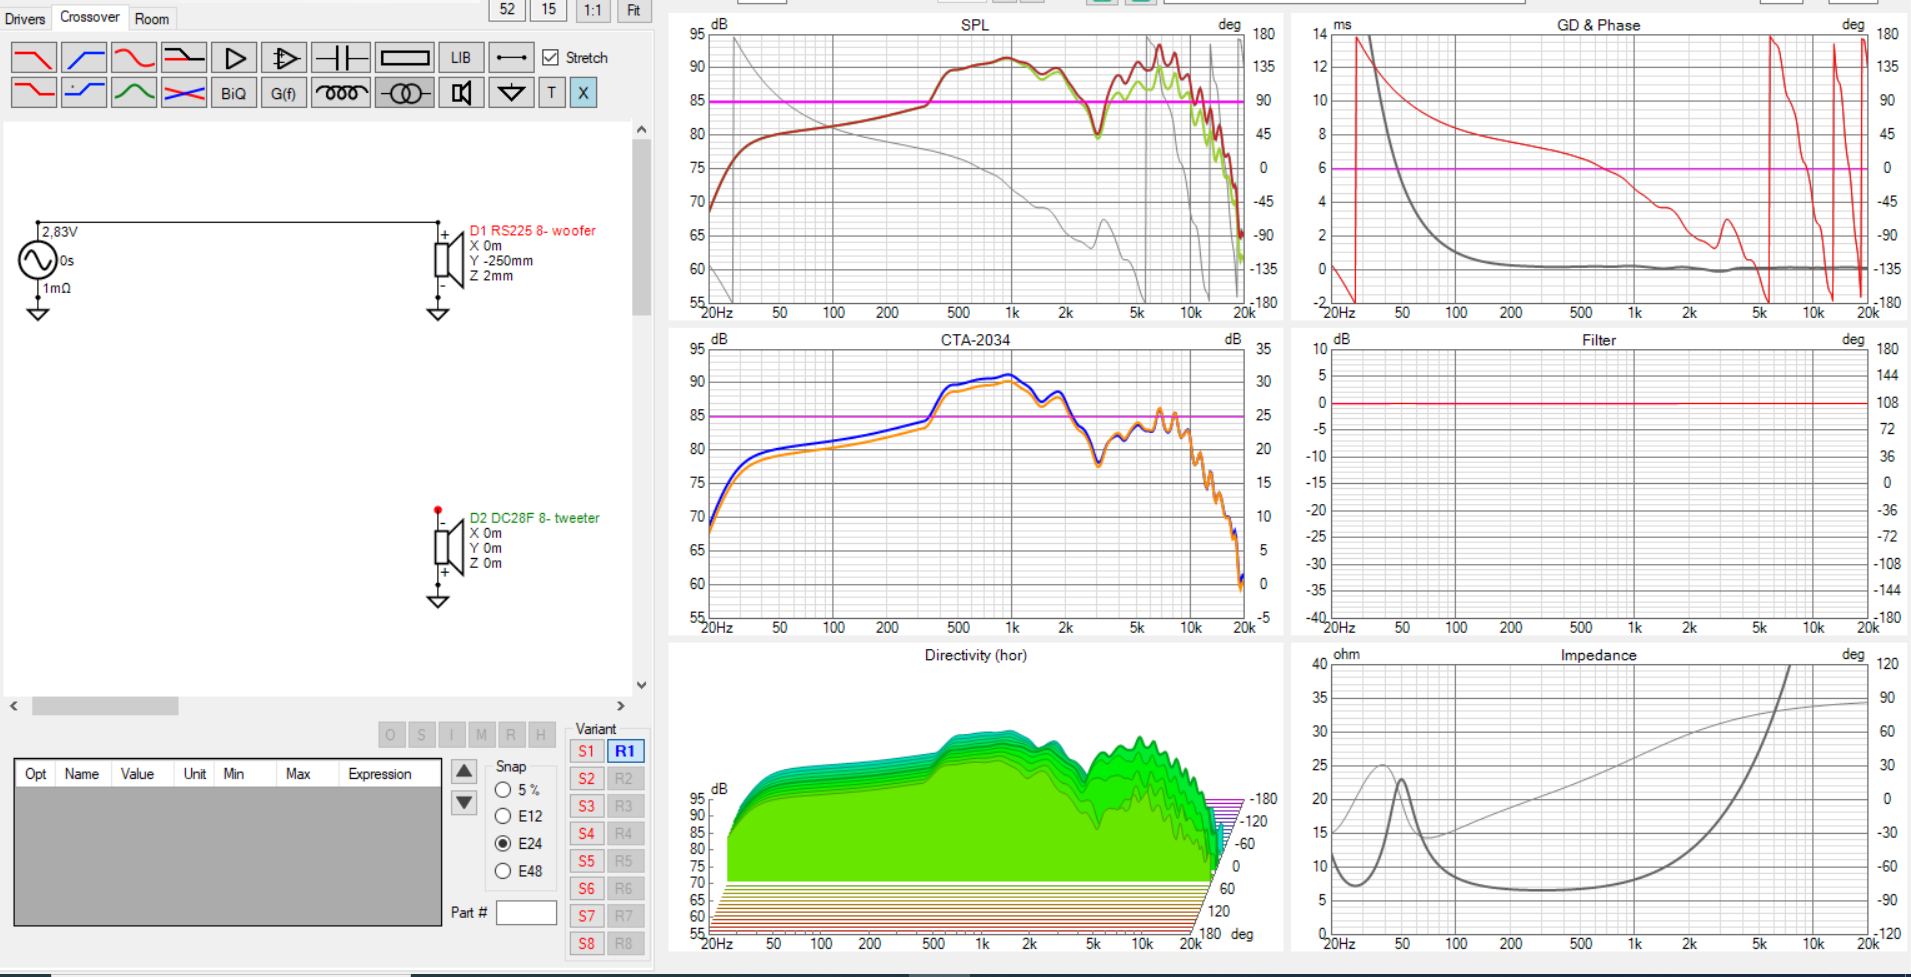The image size is (1911, 977).
Task: Add a blue high-shelf filter block
Action: click(x=84, y=93)
